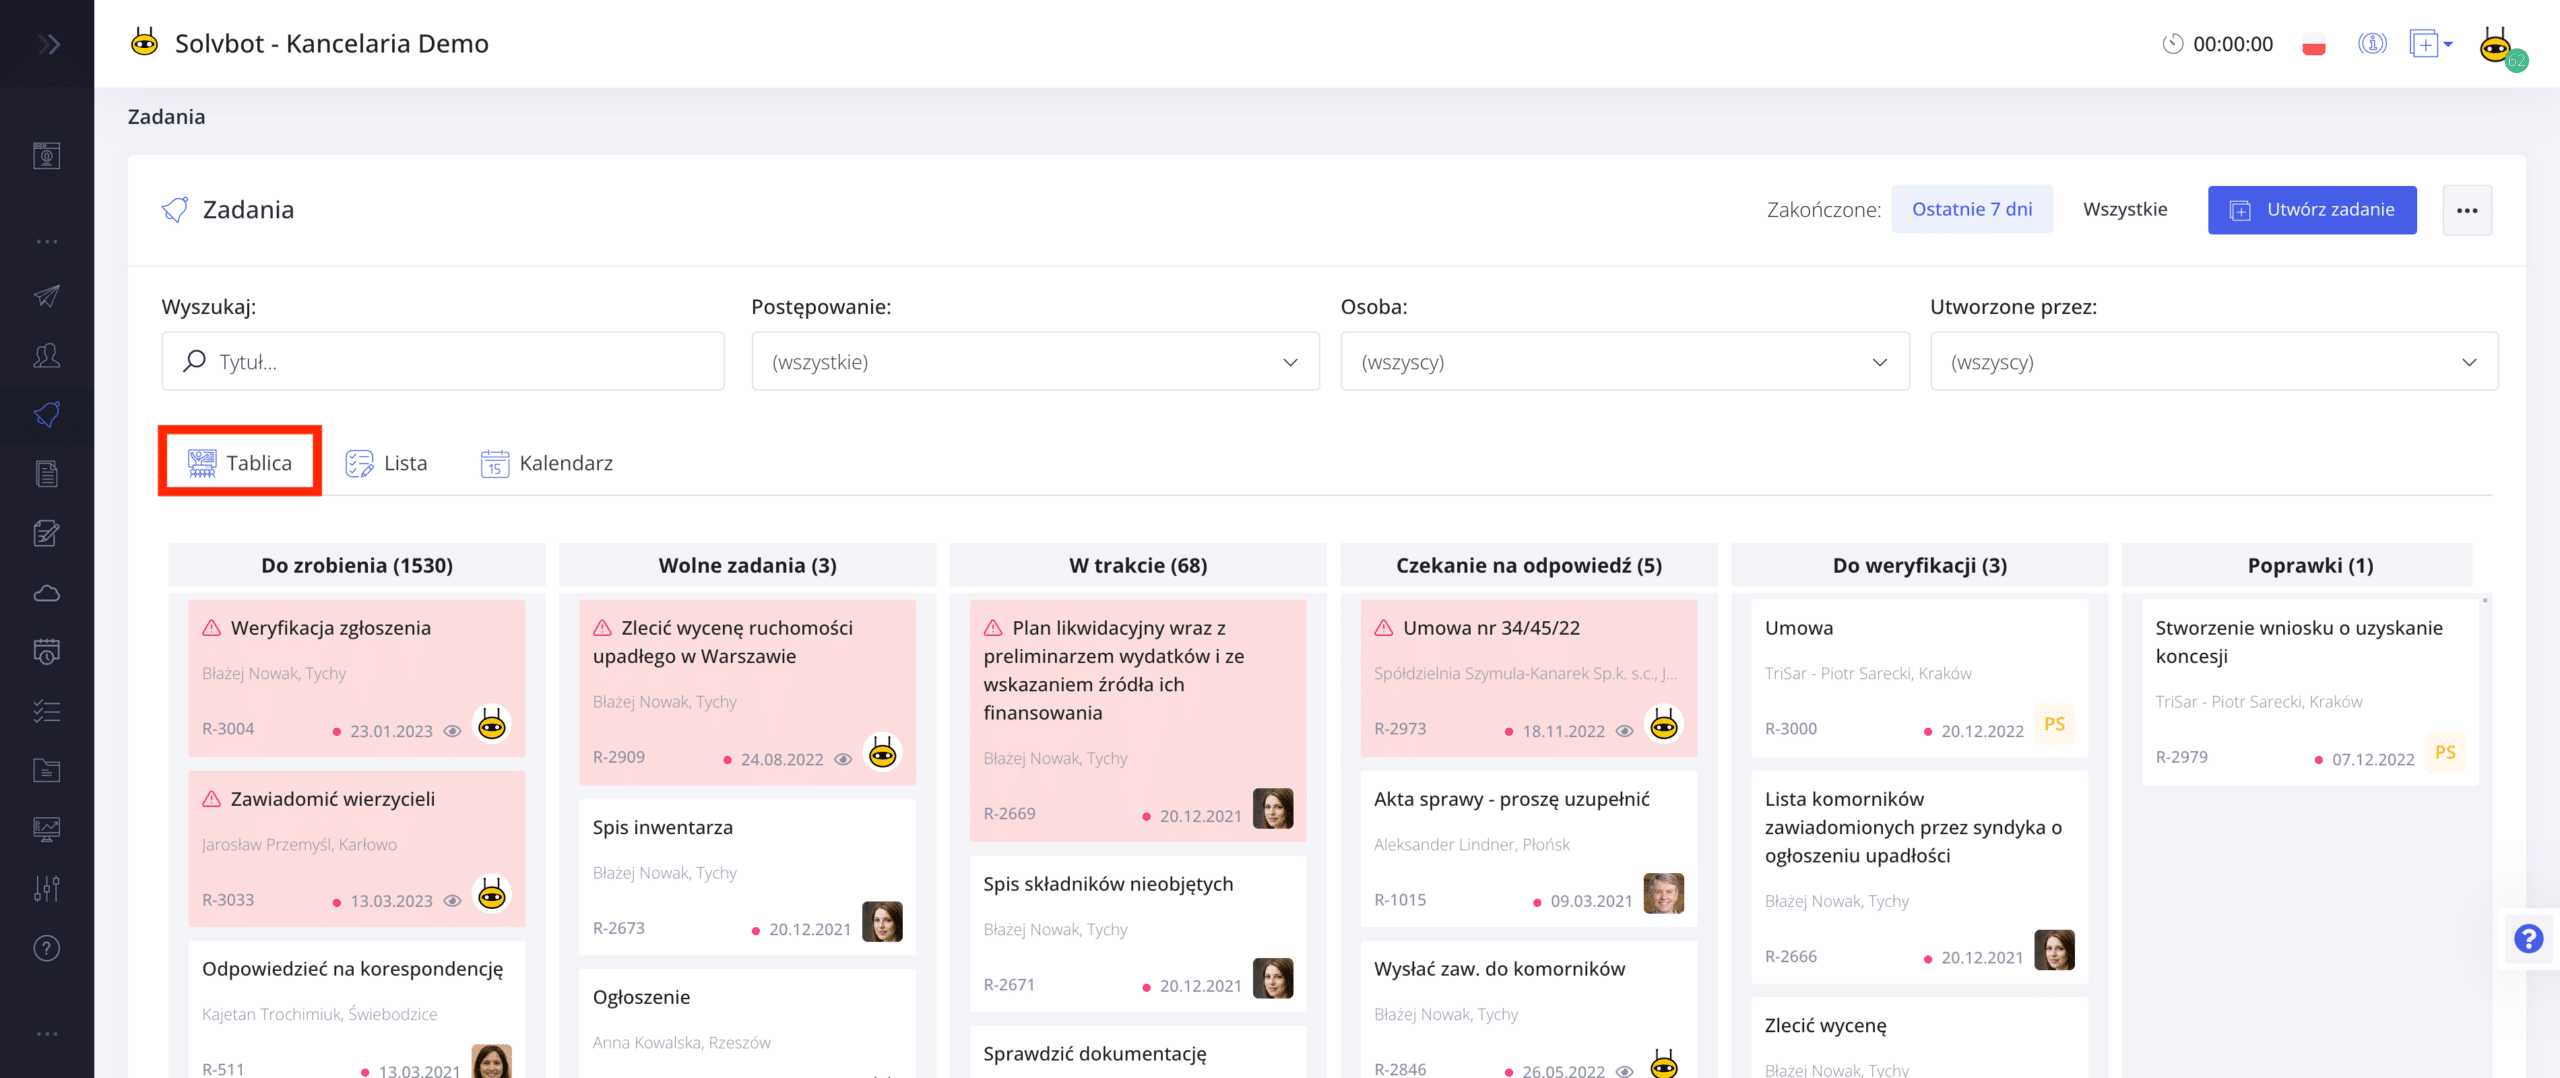Open the info circle icon in header
The width and height of the screenshot is (2560, 1078).
(x=2372, y=44)
